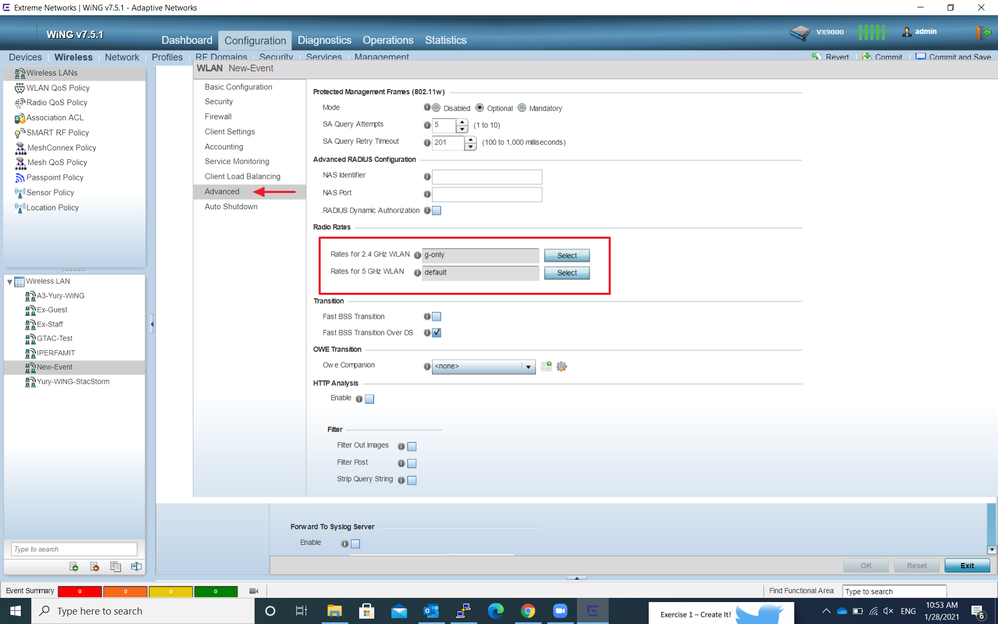
Task: Click Select for 2.4 GHz WLAN rates
Action: [566, 256]
